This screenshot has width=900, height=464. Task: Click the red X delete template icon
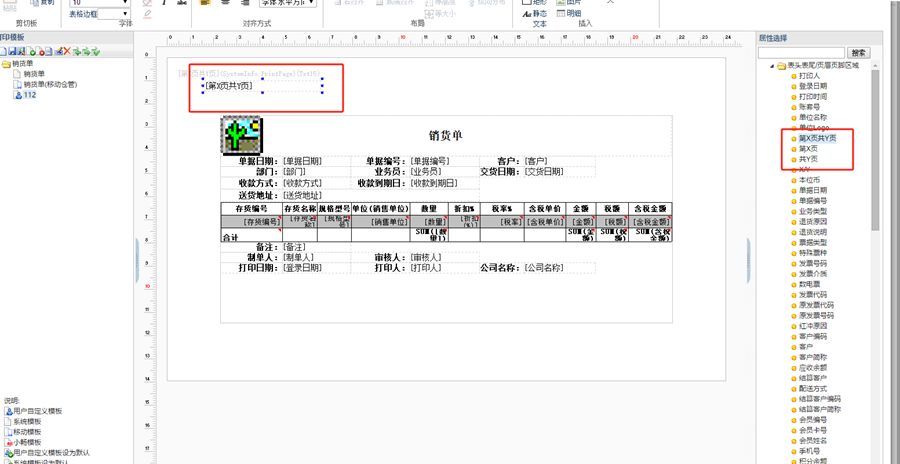click(x=67, y=52)
